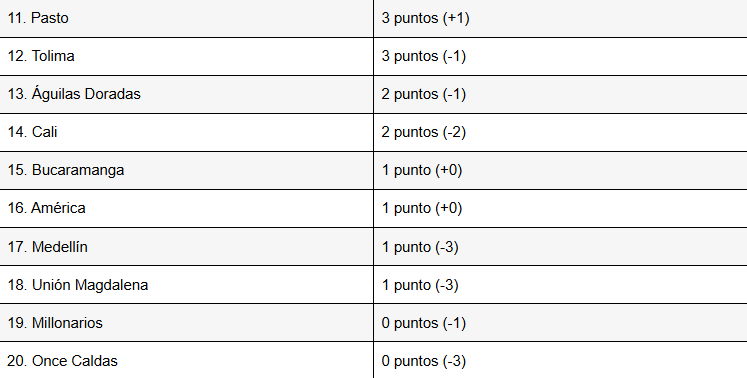Select the '11. Pasto' team cell

[x=186, y=18]
